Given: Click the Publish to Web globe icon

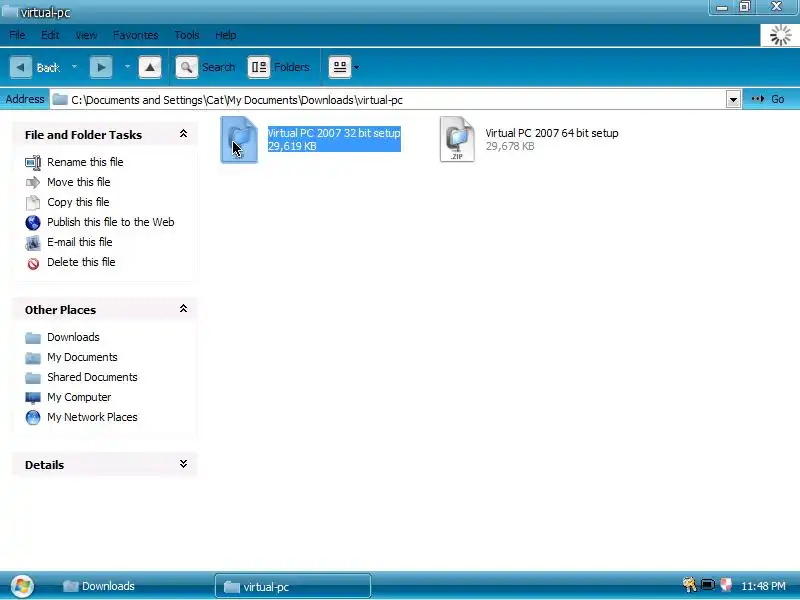Looking at the screenshot, I should point(33,222).
